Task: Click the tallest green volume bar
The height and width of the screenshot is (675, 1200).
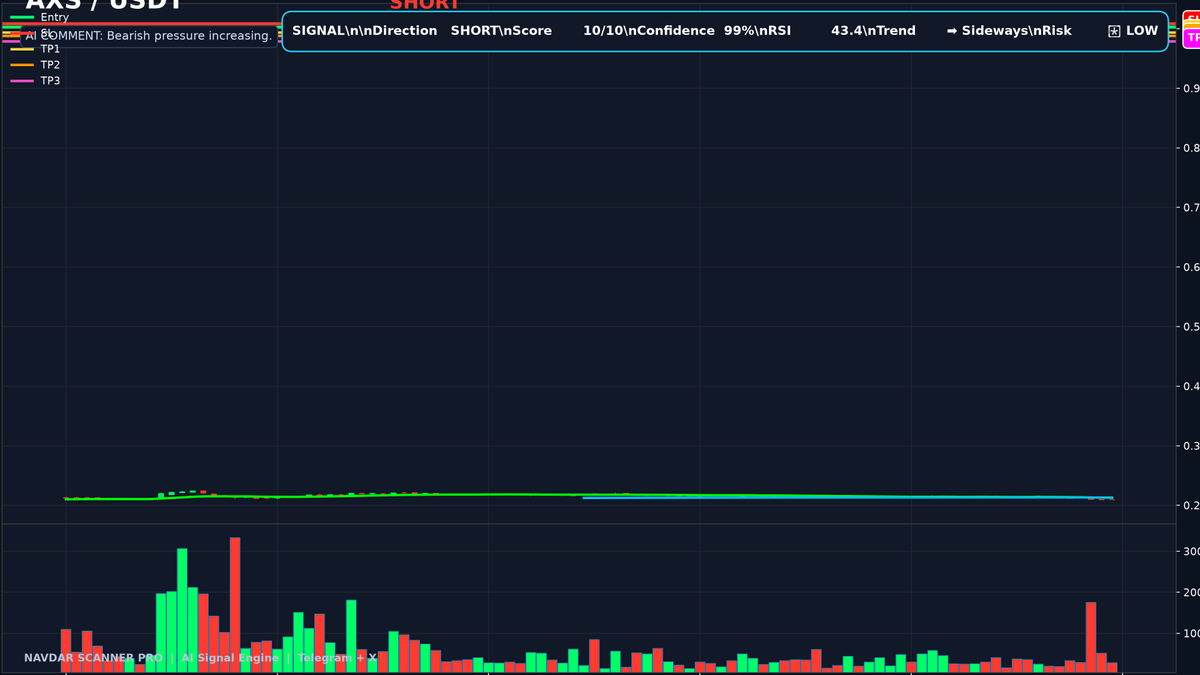Action: tap(182, 609)
